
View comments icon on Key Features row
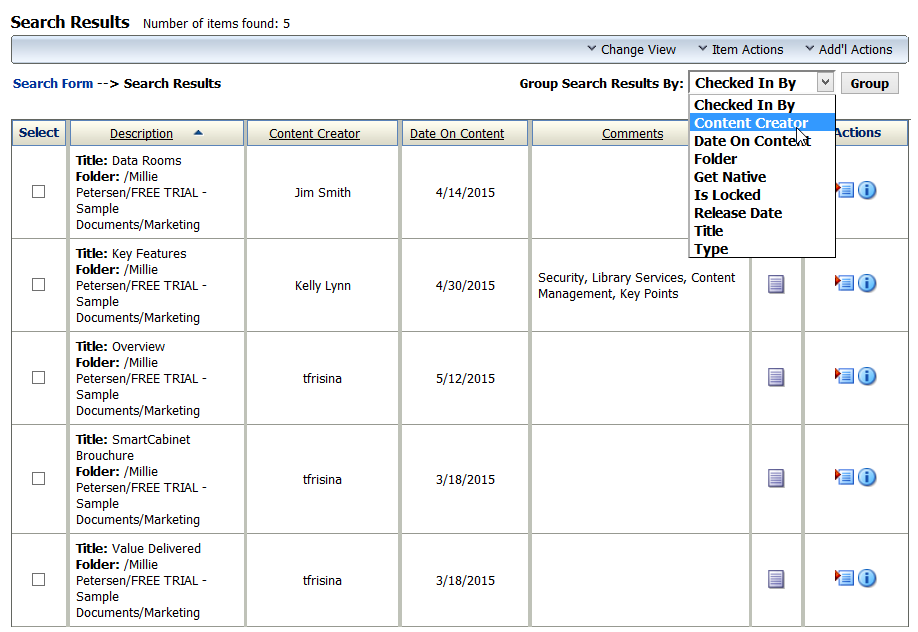(775, 283)
